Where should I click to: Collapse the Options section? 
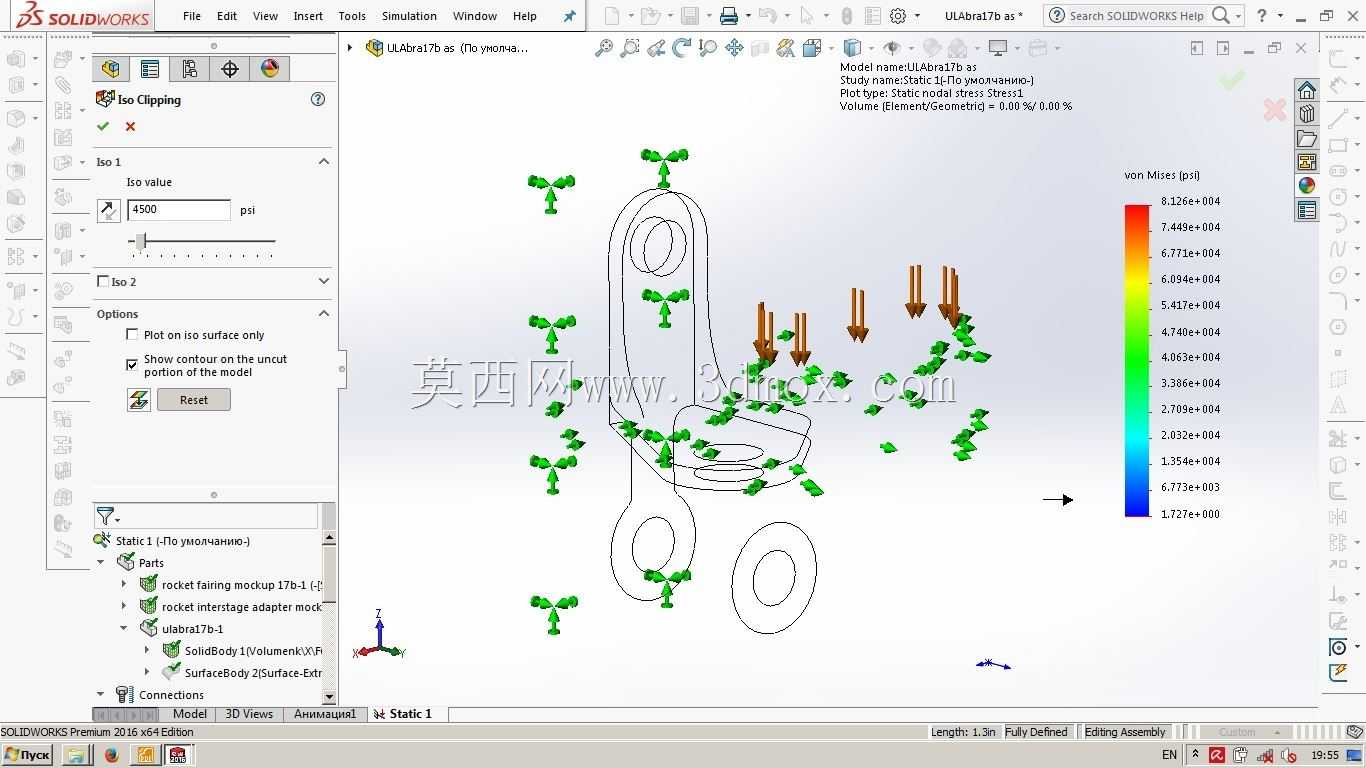(324, 313)
